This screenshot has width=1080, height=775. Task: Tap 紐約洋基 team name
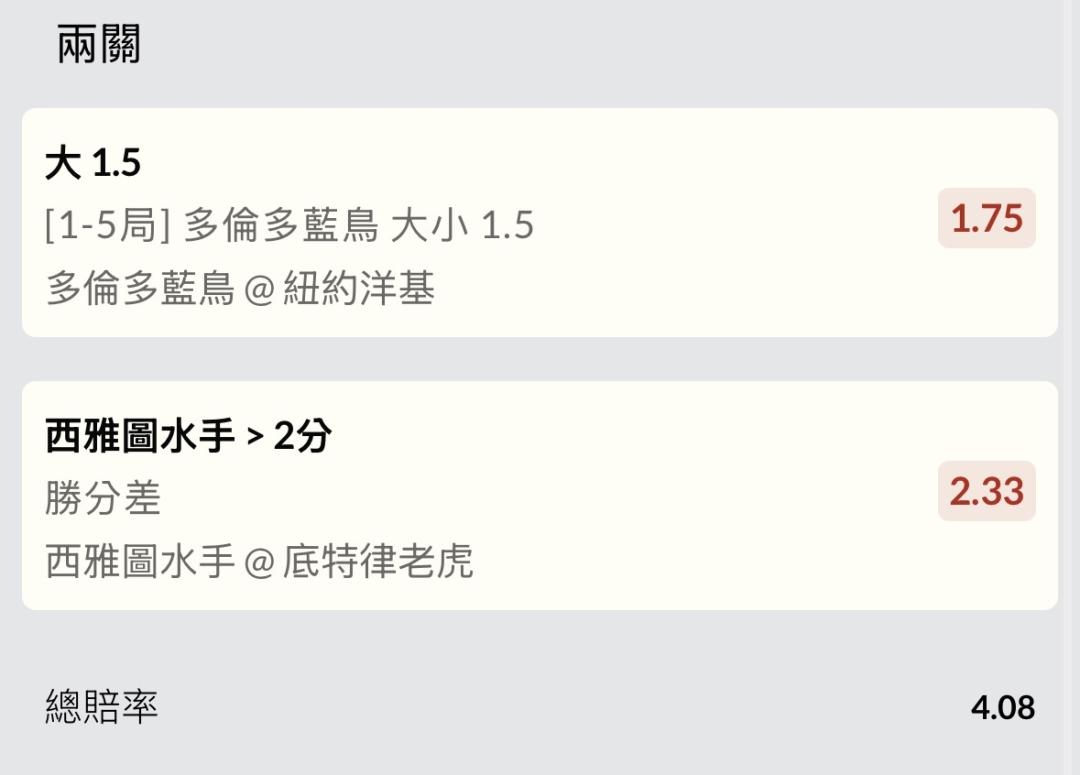pos(359,290)
